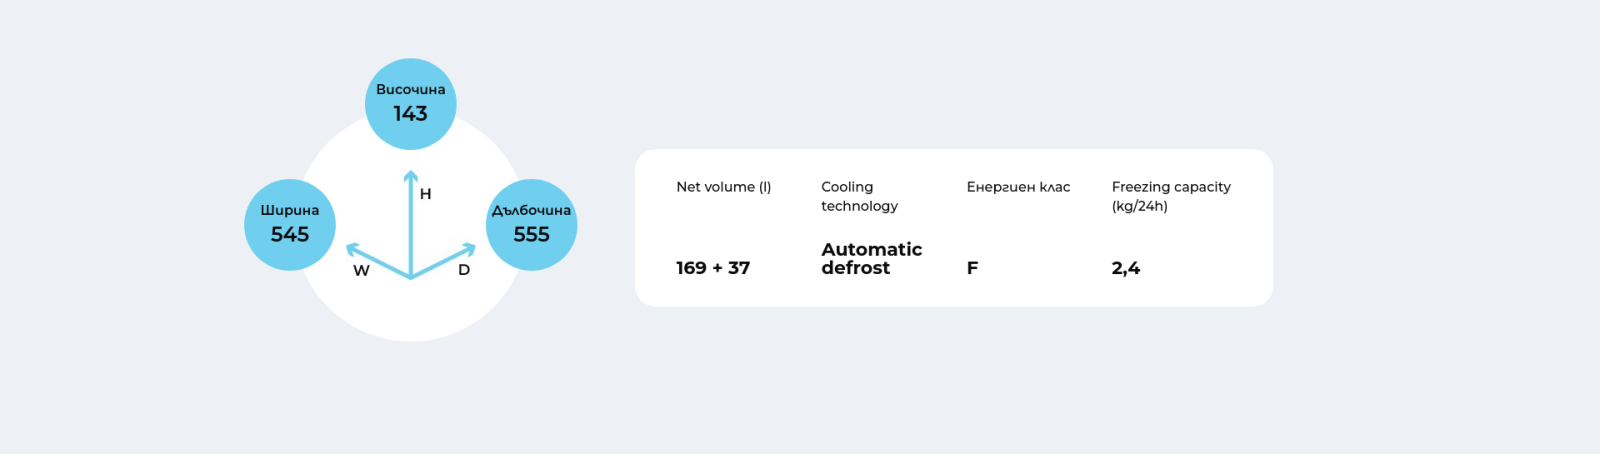Click the Automatic defrost value
Screen dimensions: 1600x454
(872, 258)
